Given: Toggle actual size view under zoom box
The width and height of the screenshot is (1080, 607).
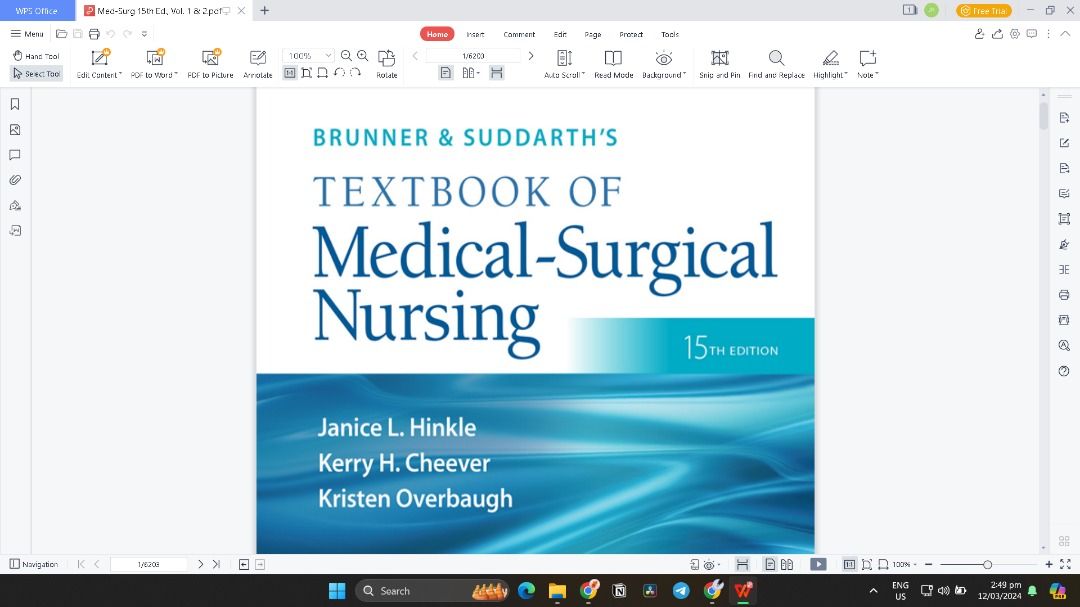Looking at the screenshot, I should click(x=290, y=73).
